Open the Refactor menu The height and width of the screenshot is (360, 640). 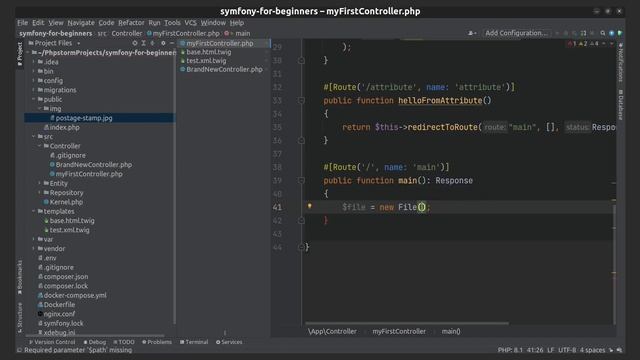[131, 23]
